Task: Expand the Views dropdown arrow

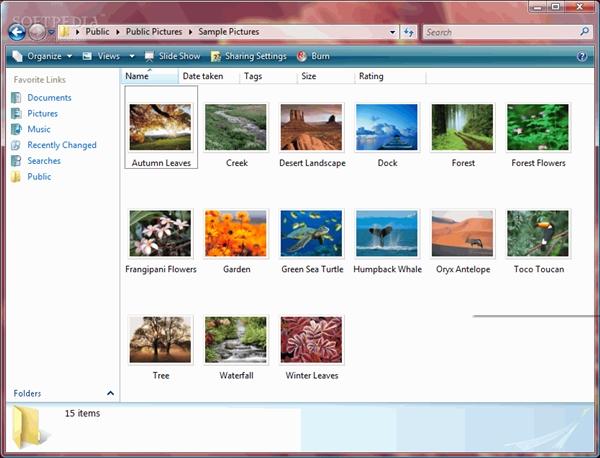Action: click(132, 57)
